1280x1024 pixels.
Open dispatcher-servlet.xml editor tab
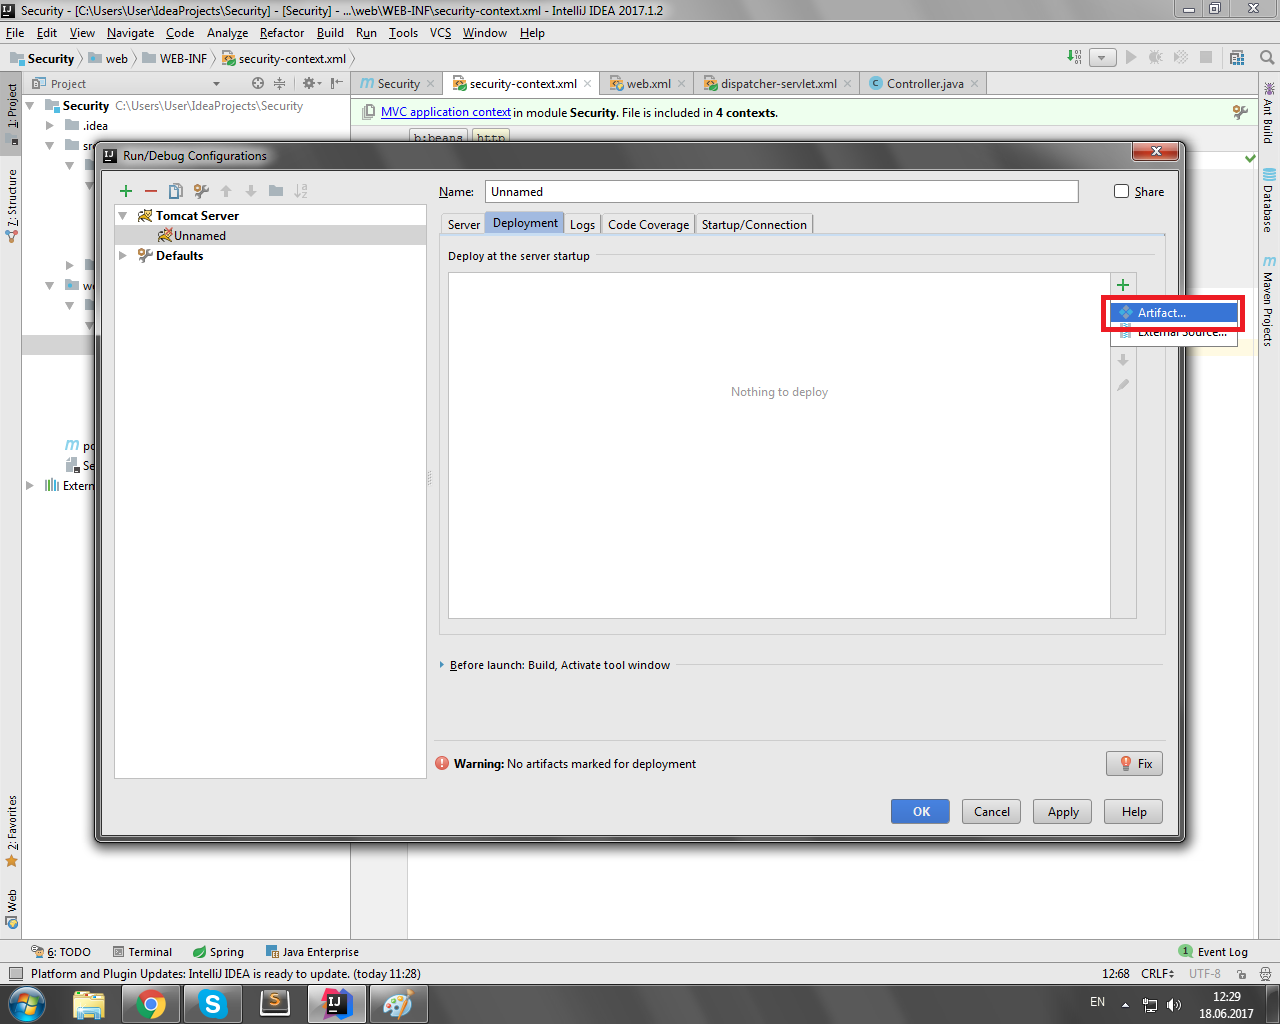(778, 84)
